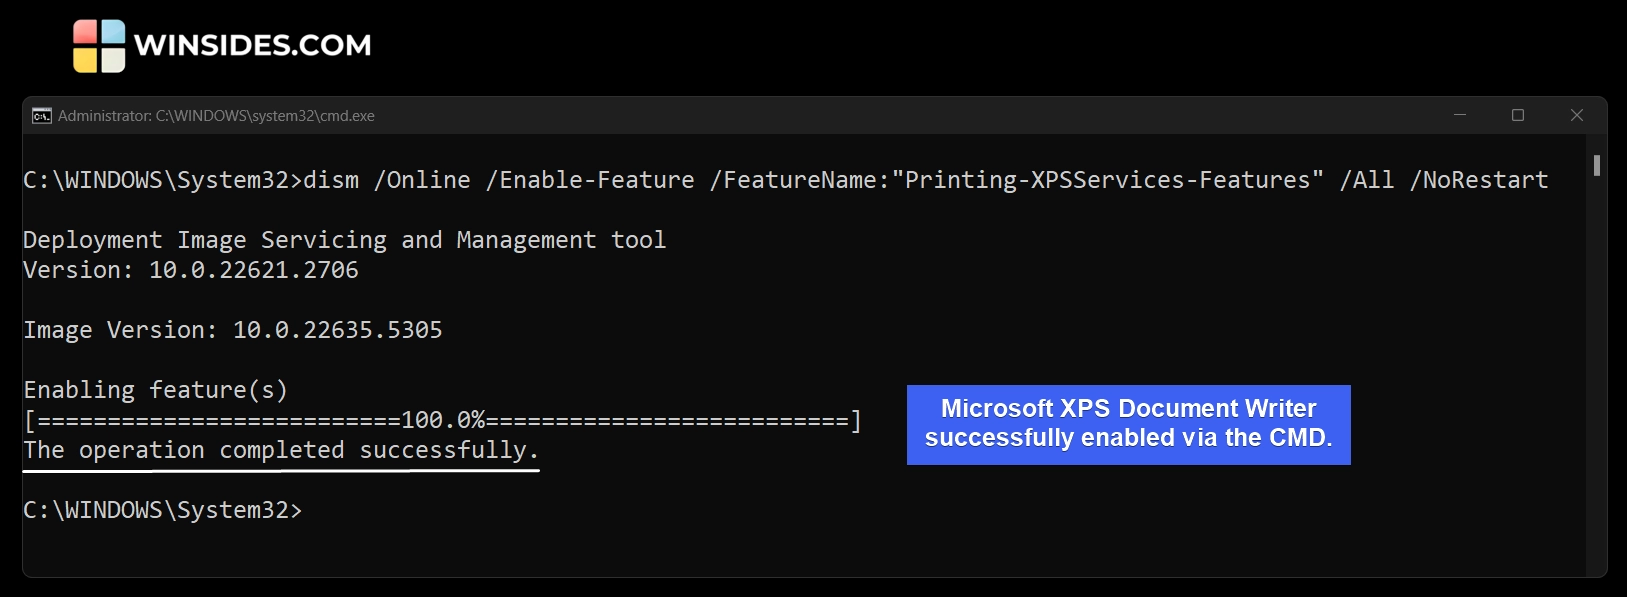Maximize the cmd.exe window
The image size is (1627, 597).
[x=1518, y=115]
